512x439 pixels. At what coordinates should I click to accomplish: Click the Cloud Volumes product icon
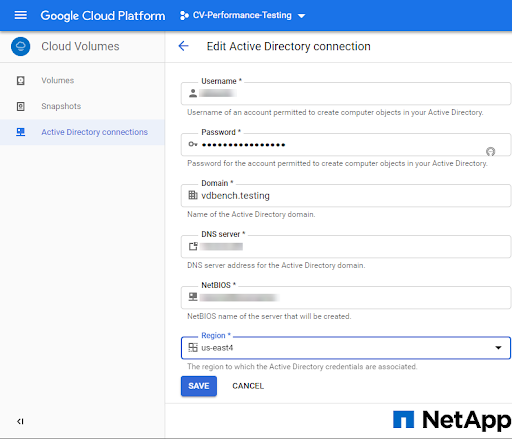[x=21, y=46]
